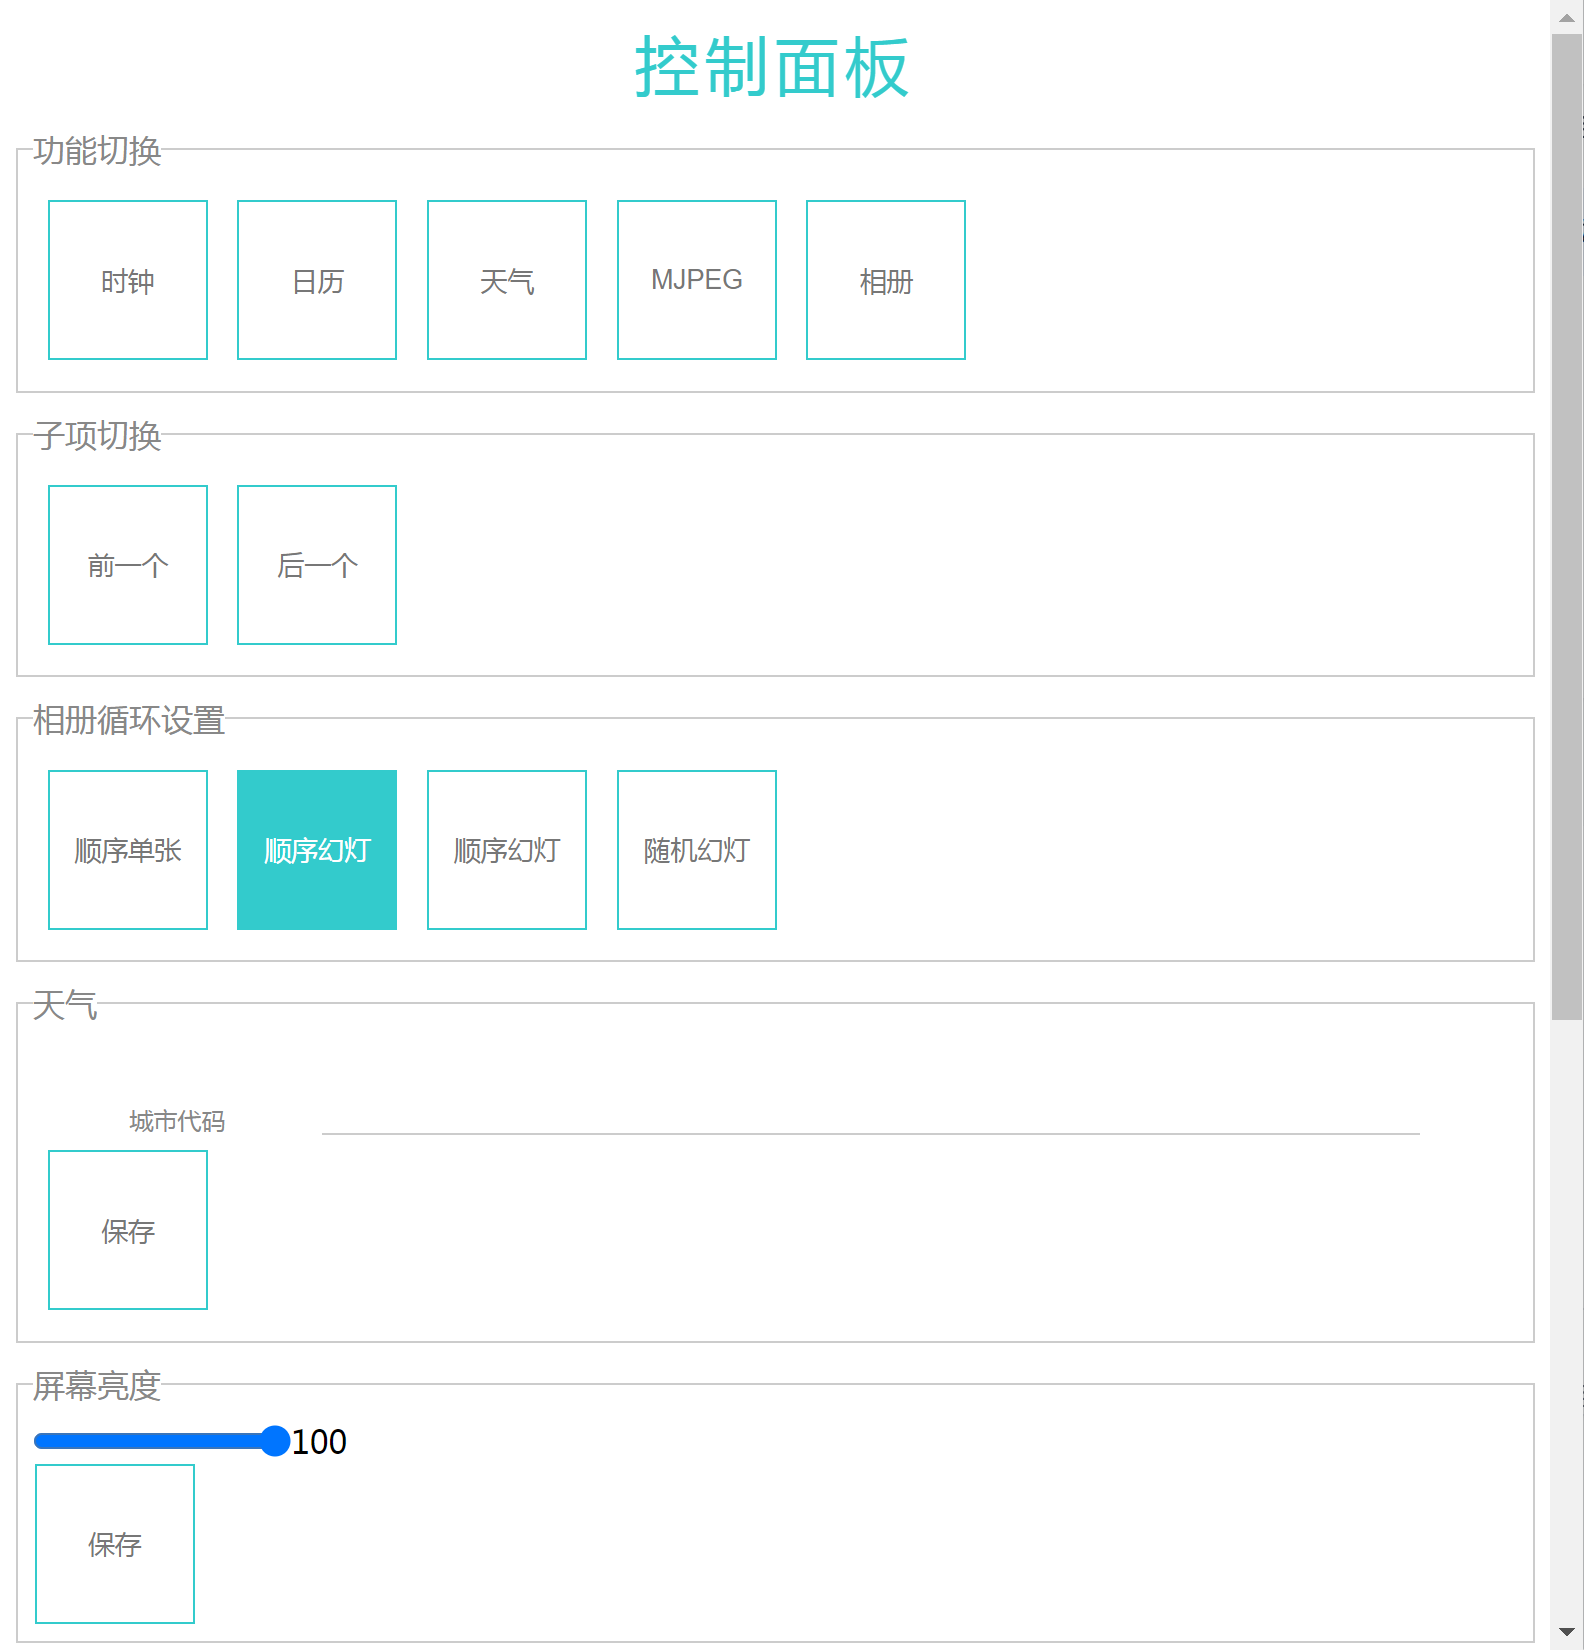Switch to the 天气 (Weather) function
This screenshot has width=1584, height=1650.
(506, 280)
